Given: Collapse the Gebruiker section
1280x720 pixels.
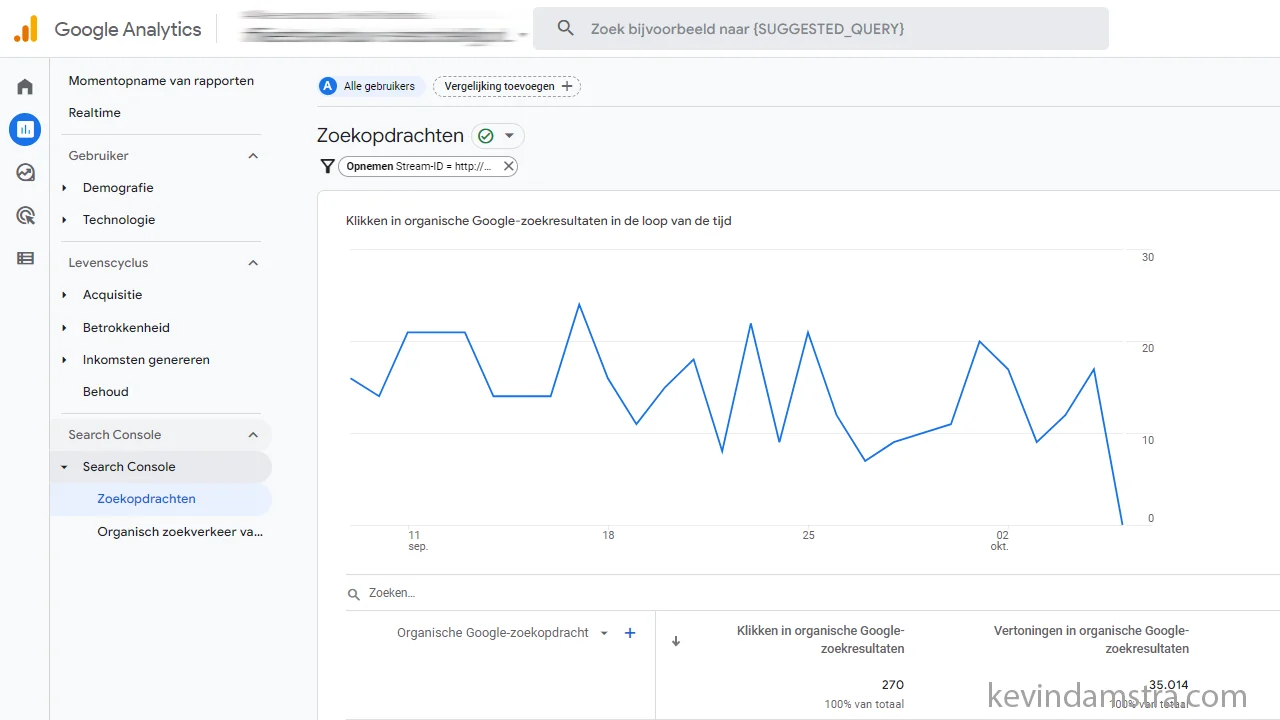Looking at the screenshot, I should click(253, 156).
